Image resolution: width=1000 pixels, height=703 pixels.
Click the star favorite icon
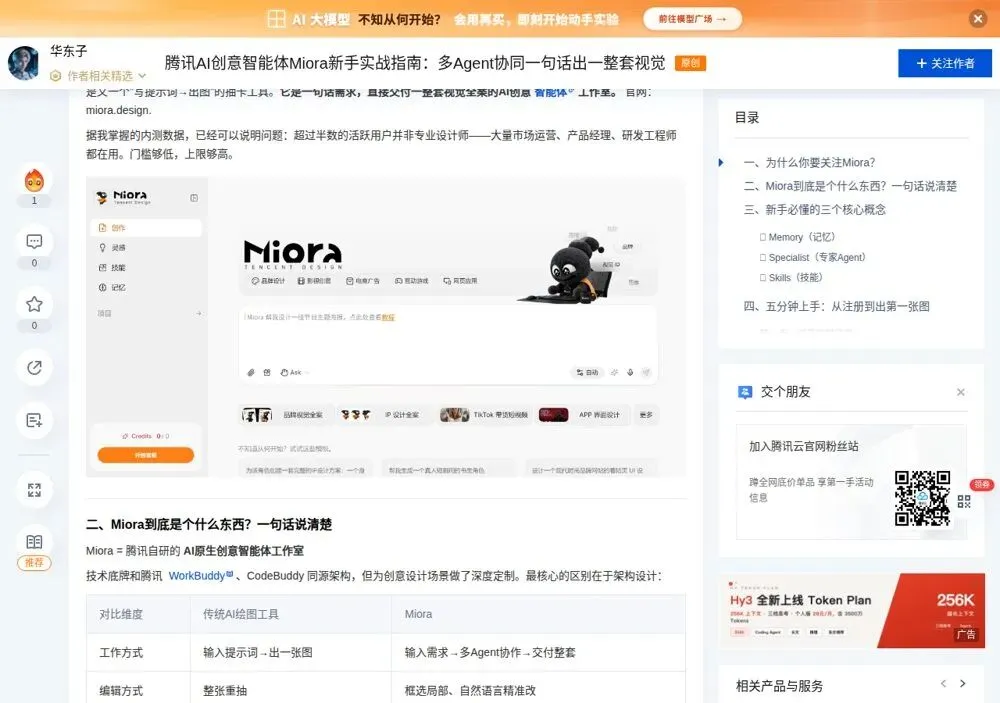(x=34, y=304)
